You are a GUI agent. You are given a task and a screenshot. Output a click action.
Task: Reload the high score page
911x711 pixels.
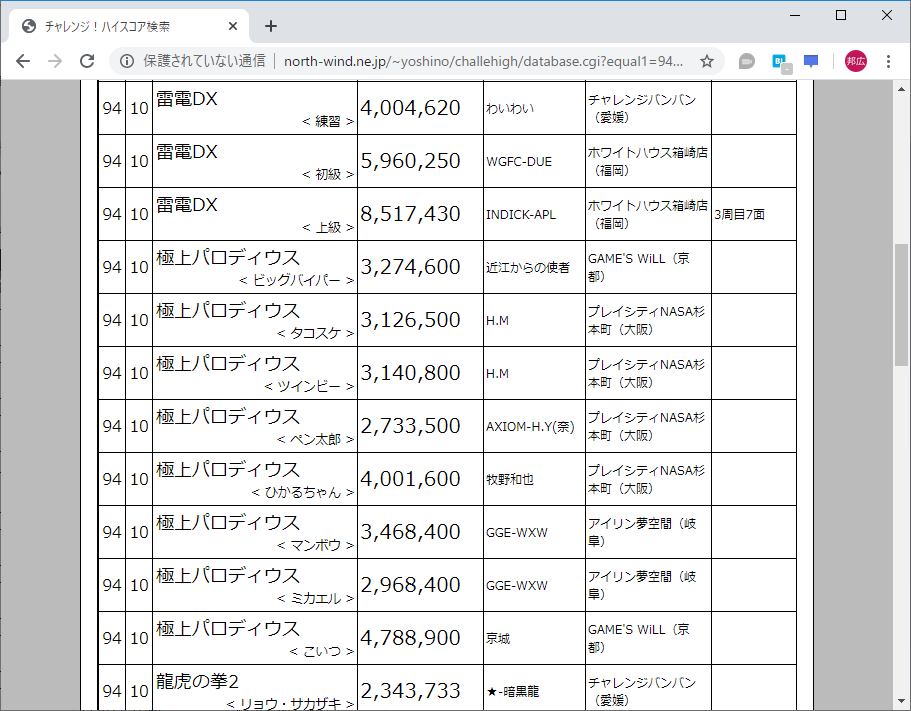point(87,60)
